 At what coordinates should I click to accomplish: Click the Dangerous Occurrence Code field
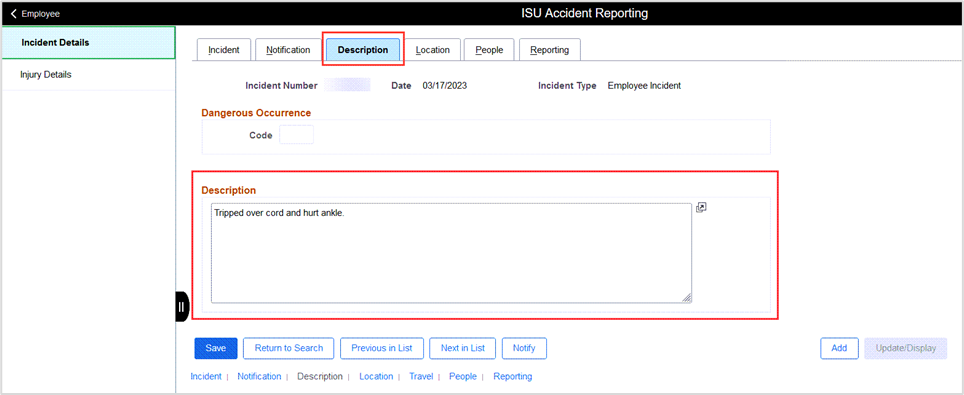(296, 135)
